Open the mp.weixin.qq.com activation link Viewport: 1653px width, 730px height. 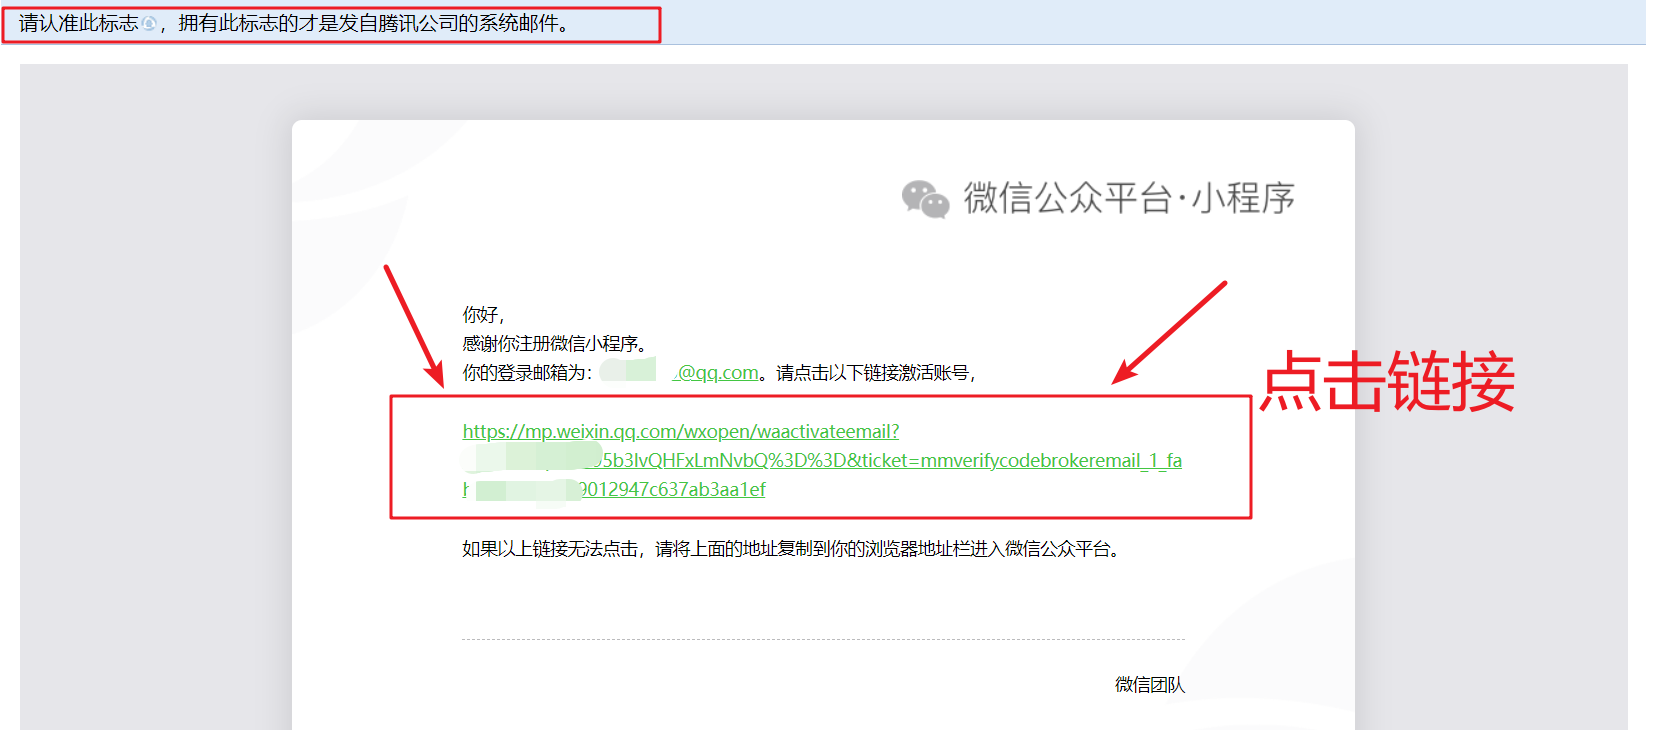pos(822,460)
